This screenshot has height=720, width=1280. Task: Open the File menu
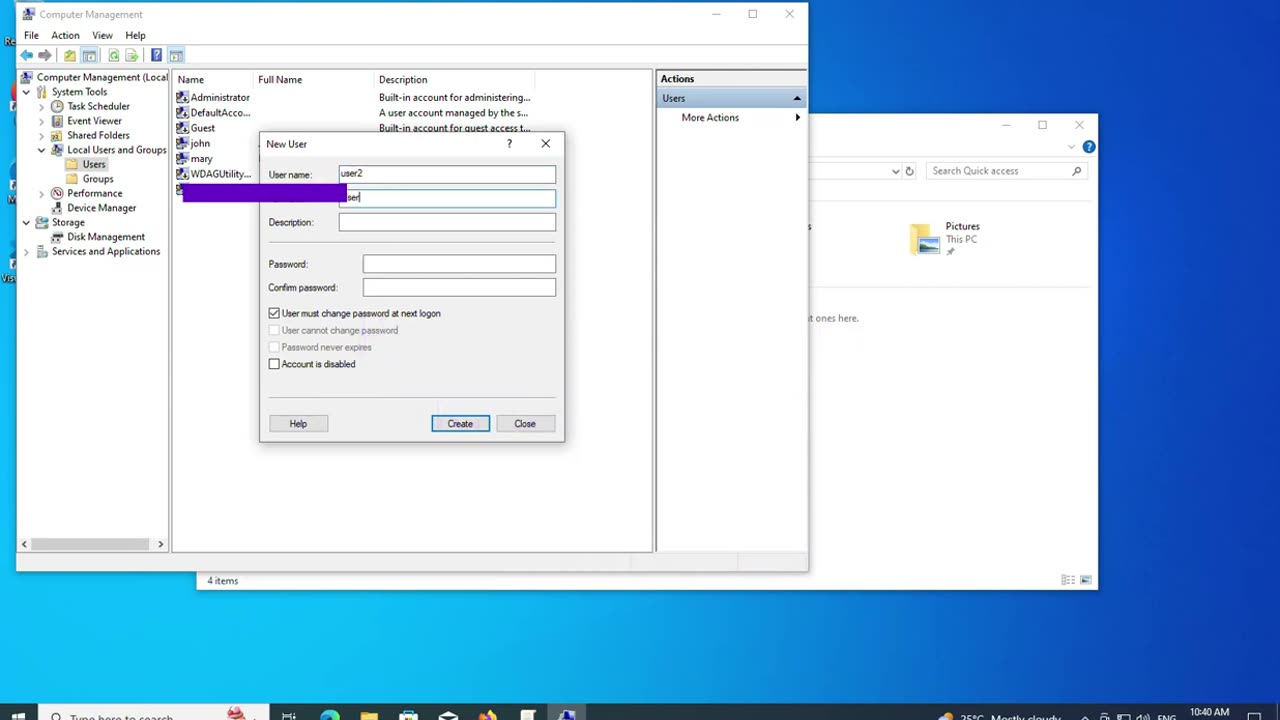(x=31, y=35)
